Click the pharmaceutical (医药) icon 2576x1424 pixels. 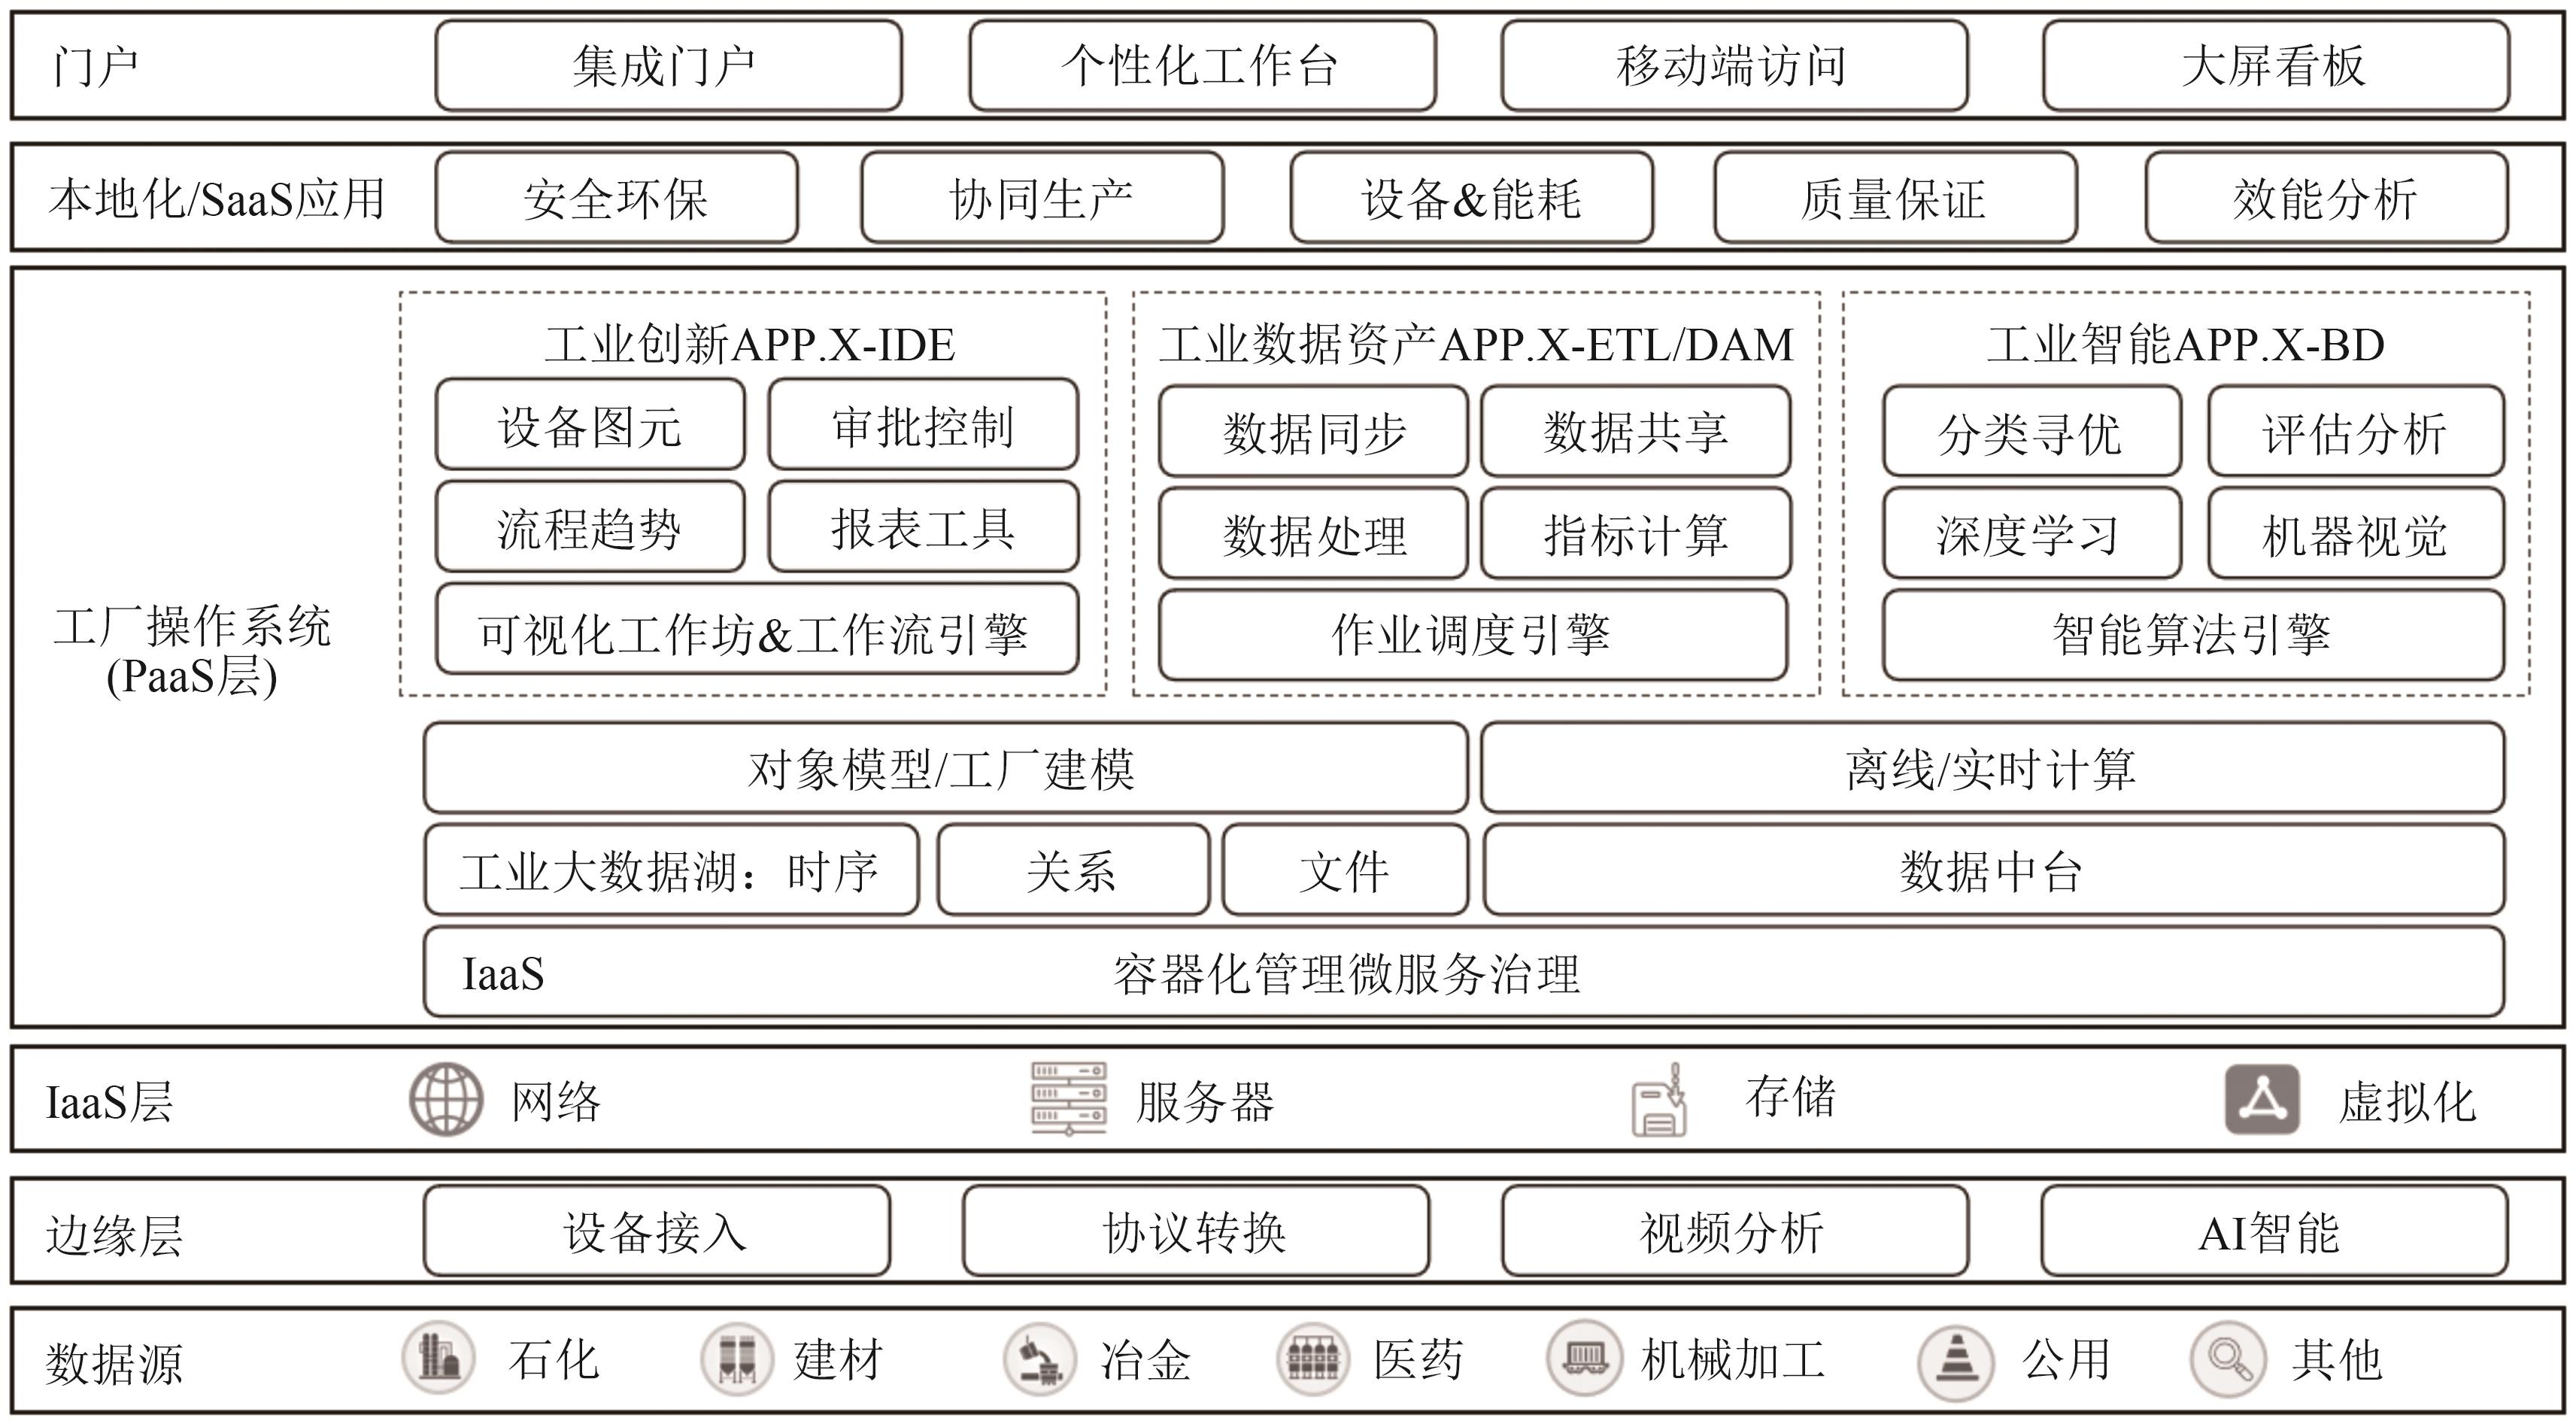click(x=1313, y=1359)
